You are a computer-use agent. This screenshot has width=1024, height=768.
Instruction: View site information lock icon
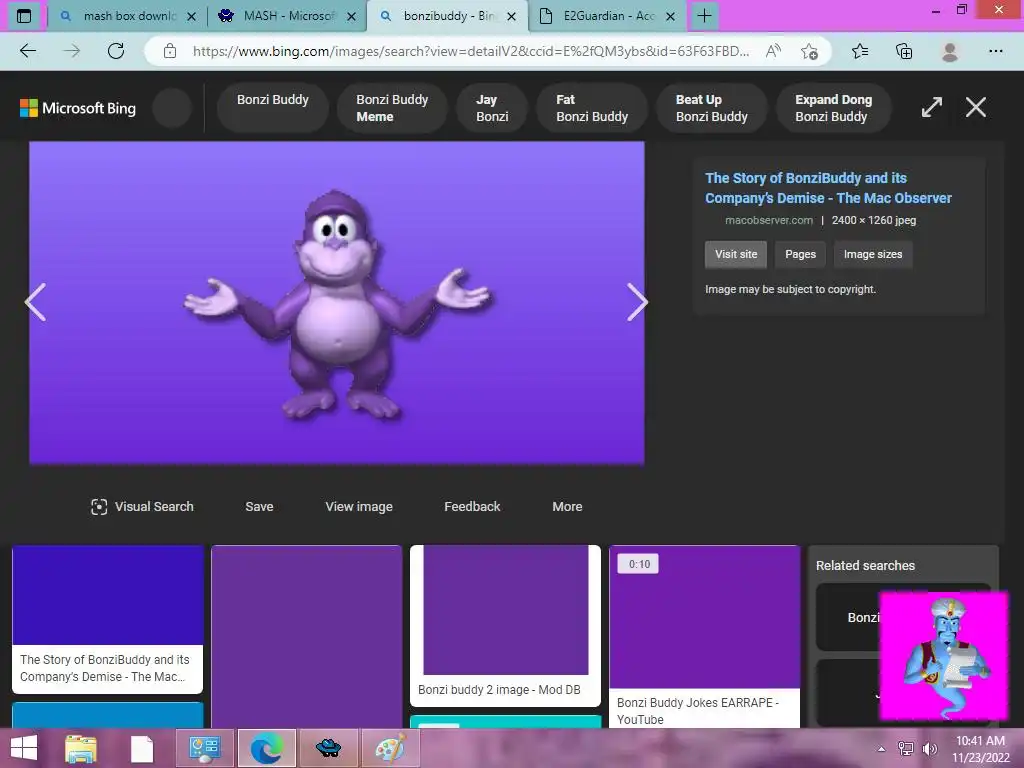pos(170,51)
